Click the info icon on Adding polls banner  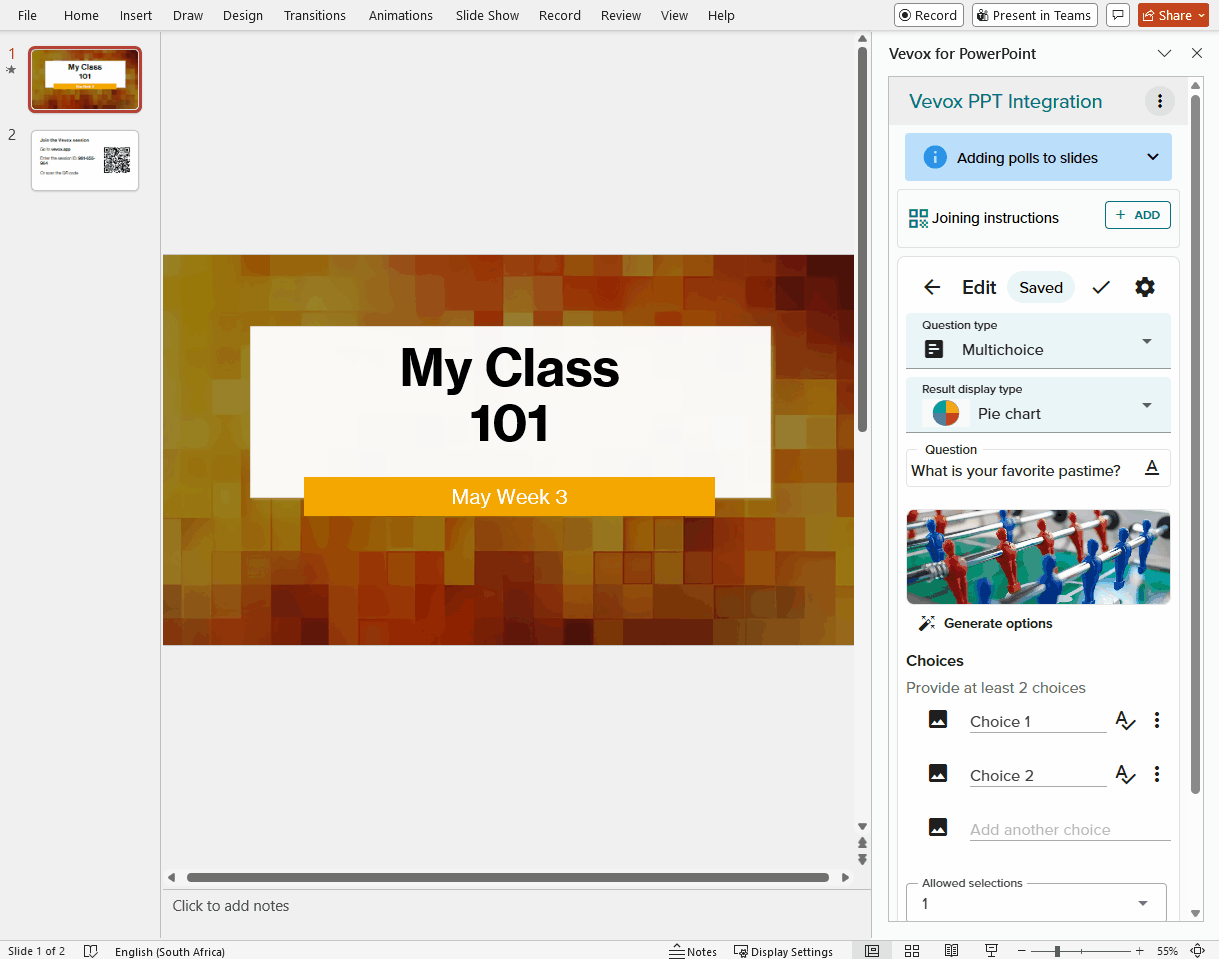(x=935, y=157)
